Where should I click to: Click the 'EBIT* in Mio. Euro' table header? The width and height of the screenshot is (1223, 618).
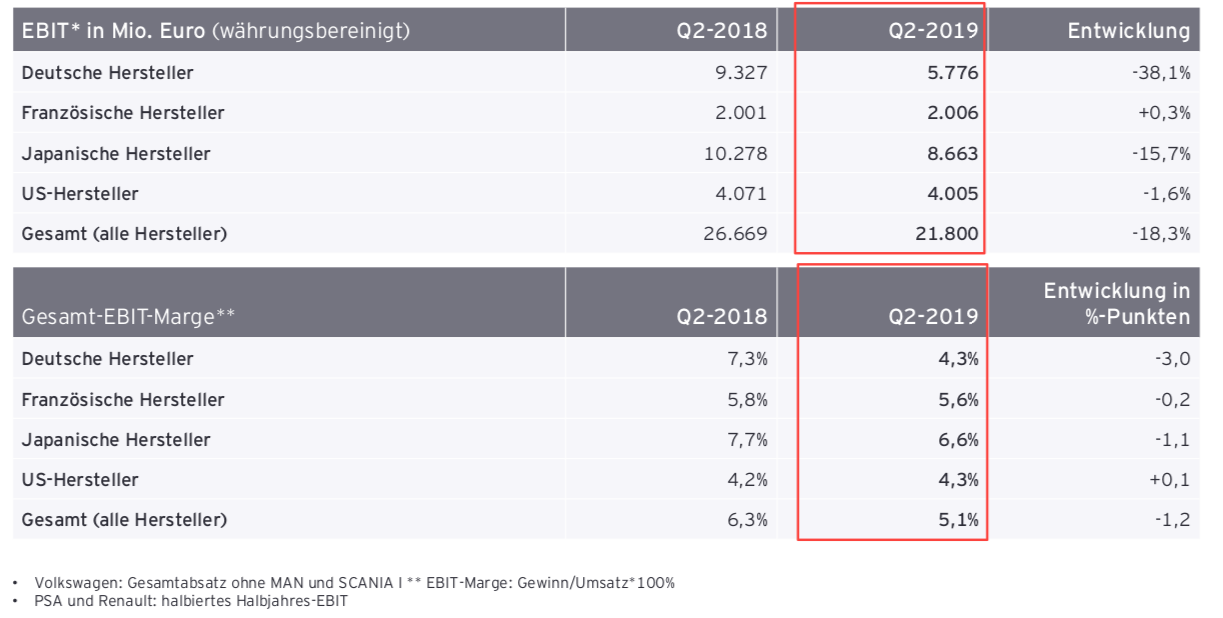coord(216,31)
